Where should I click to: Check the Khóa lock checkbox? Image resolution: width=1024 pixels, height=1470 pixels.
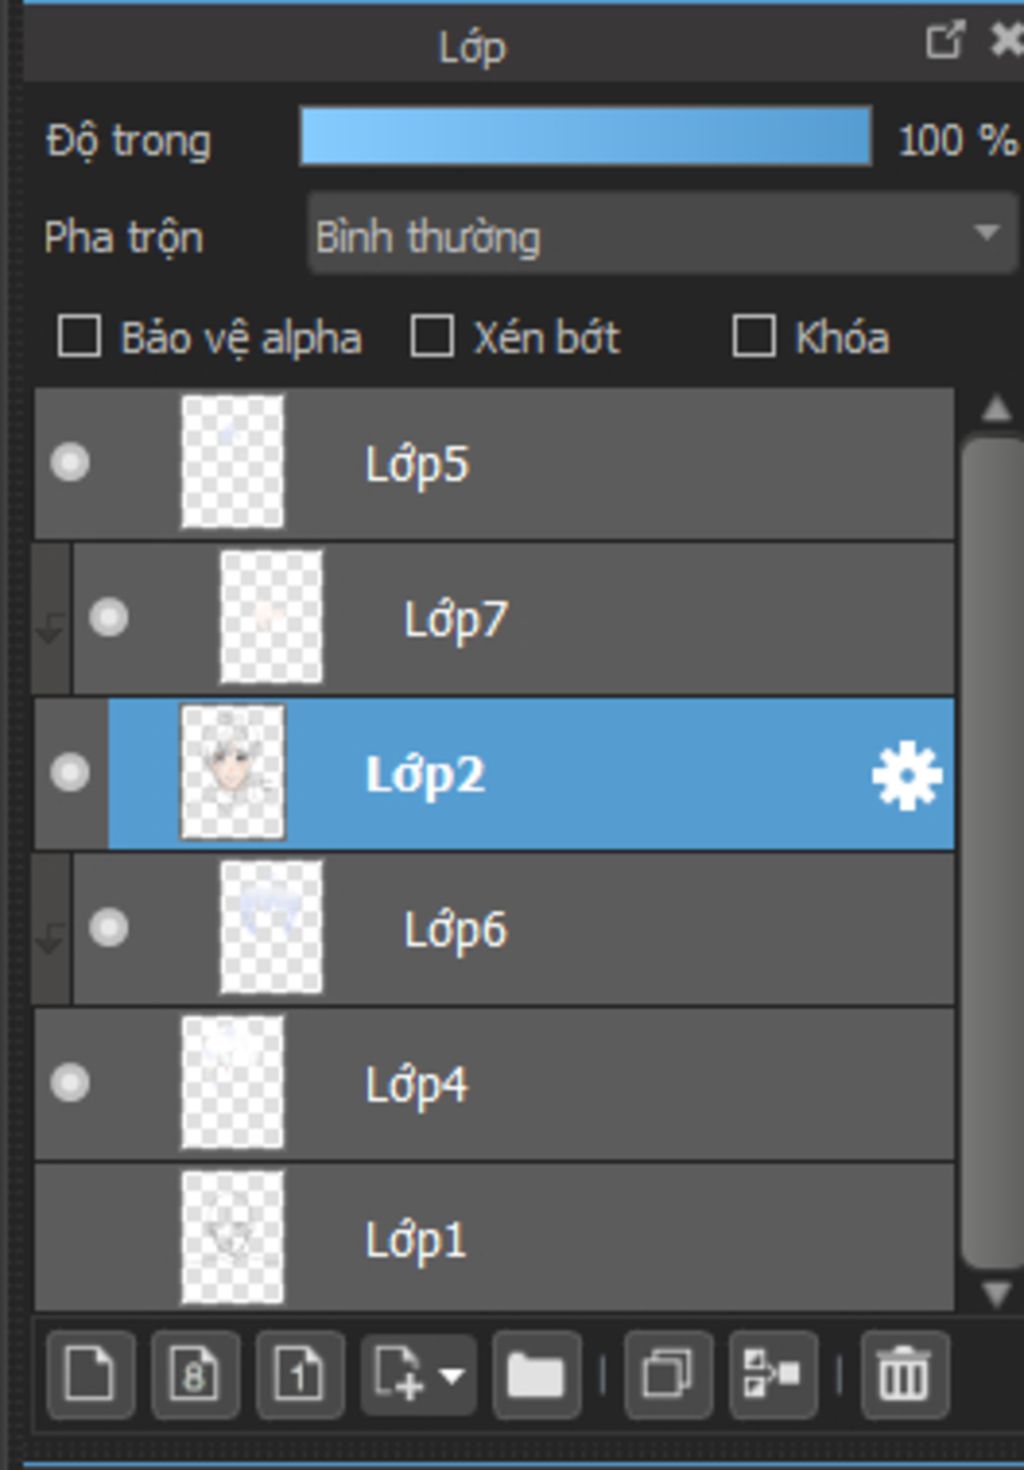tap(754, 336)
